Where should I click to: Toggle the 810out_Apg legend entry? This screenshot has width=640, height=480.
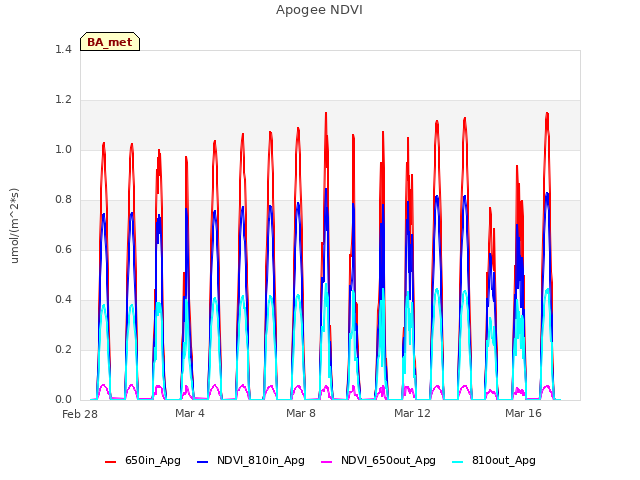pos(494,461)
